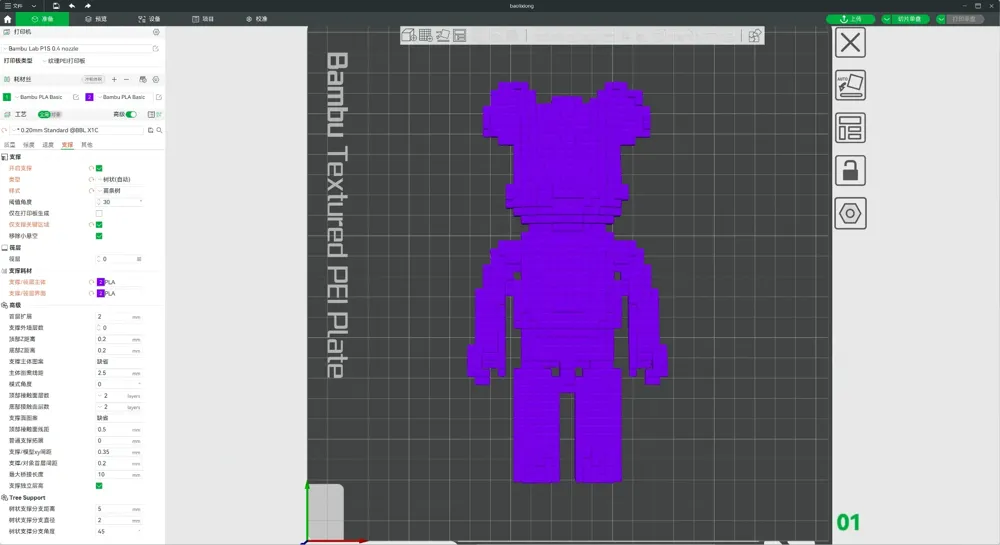Redo the last undone action

(88, 6)
